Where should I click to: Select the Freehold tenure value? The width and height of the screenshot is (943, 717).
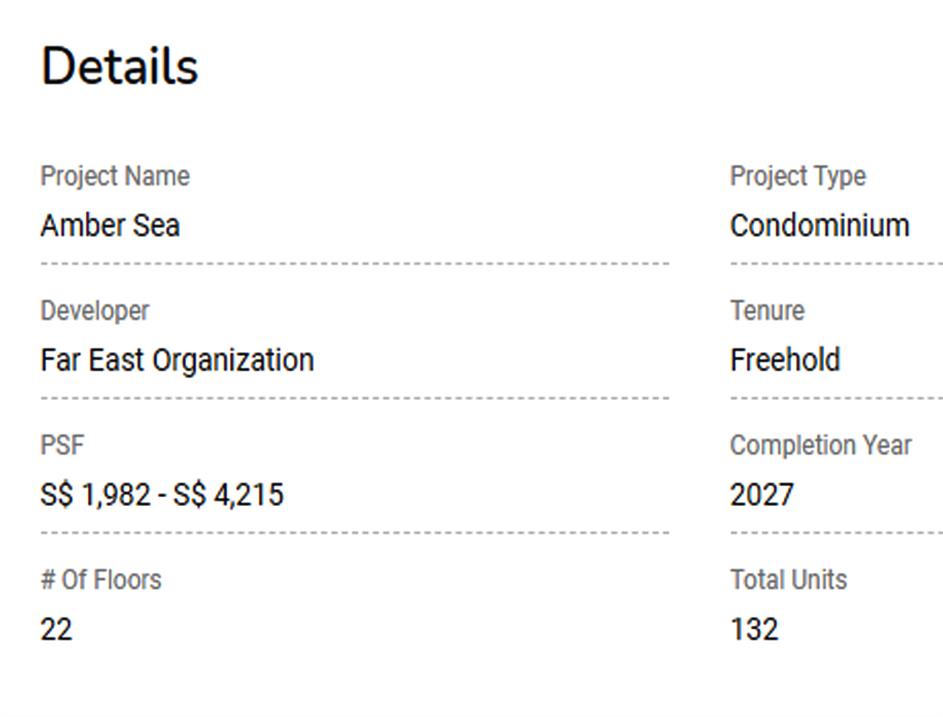785,360
